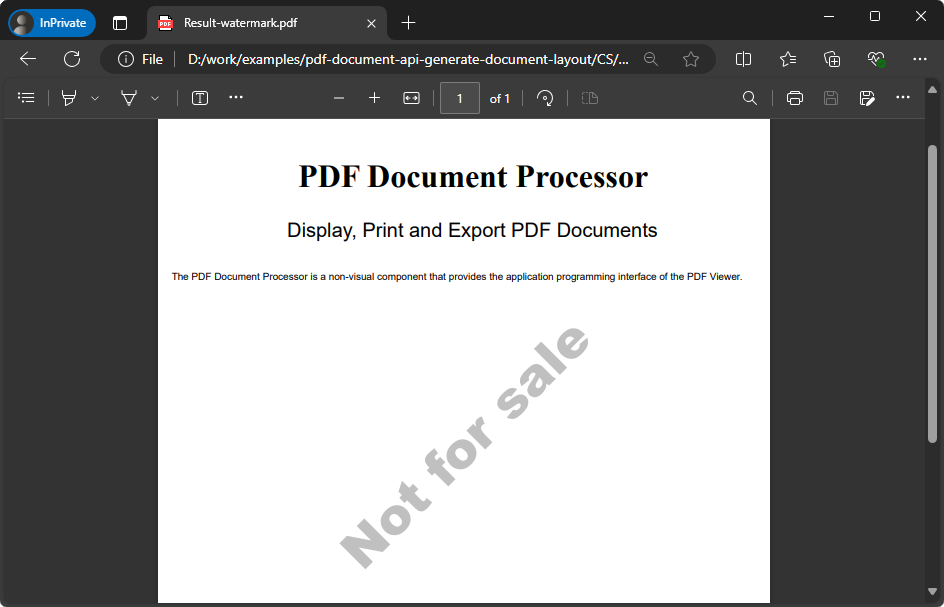Select the Draw pen tool

(x=129, y=98)
